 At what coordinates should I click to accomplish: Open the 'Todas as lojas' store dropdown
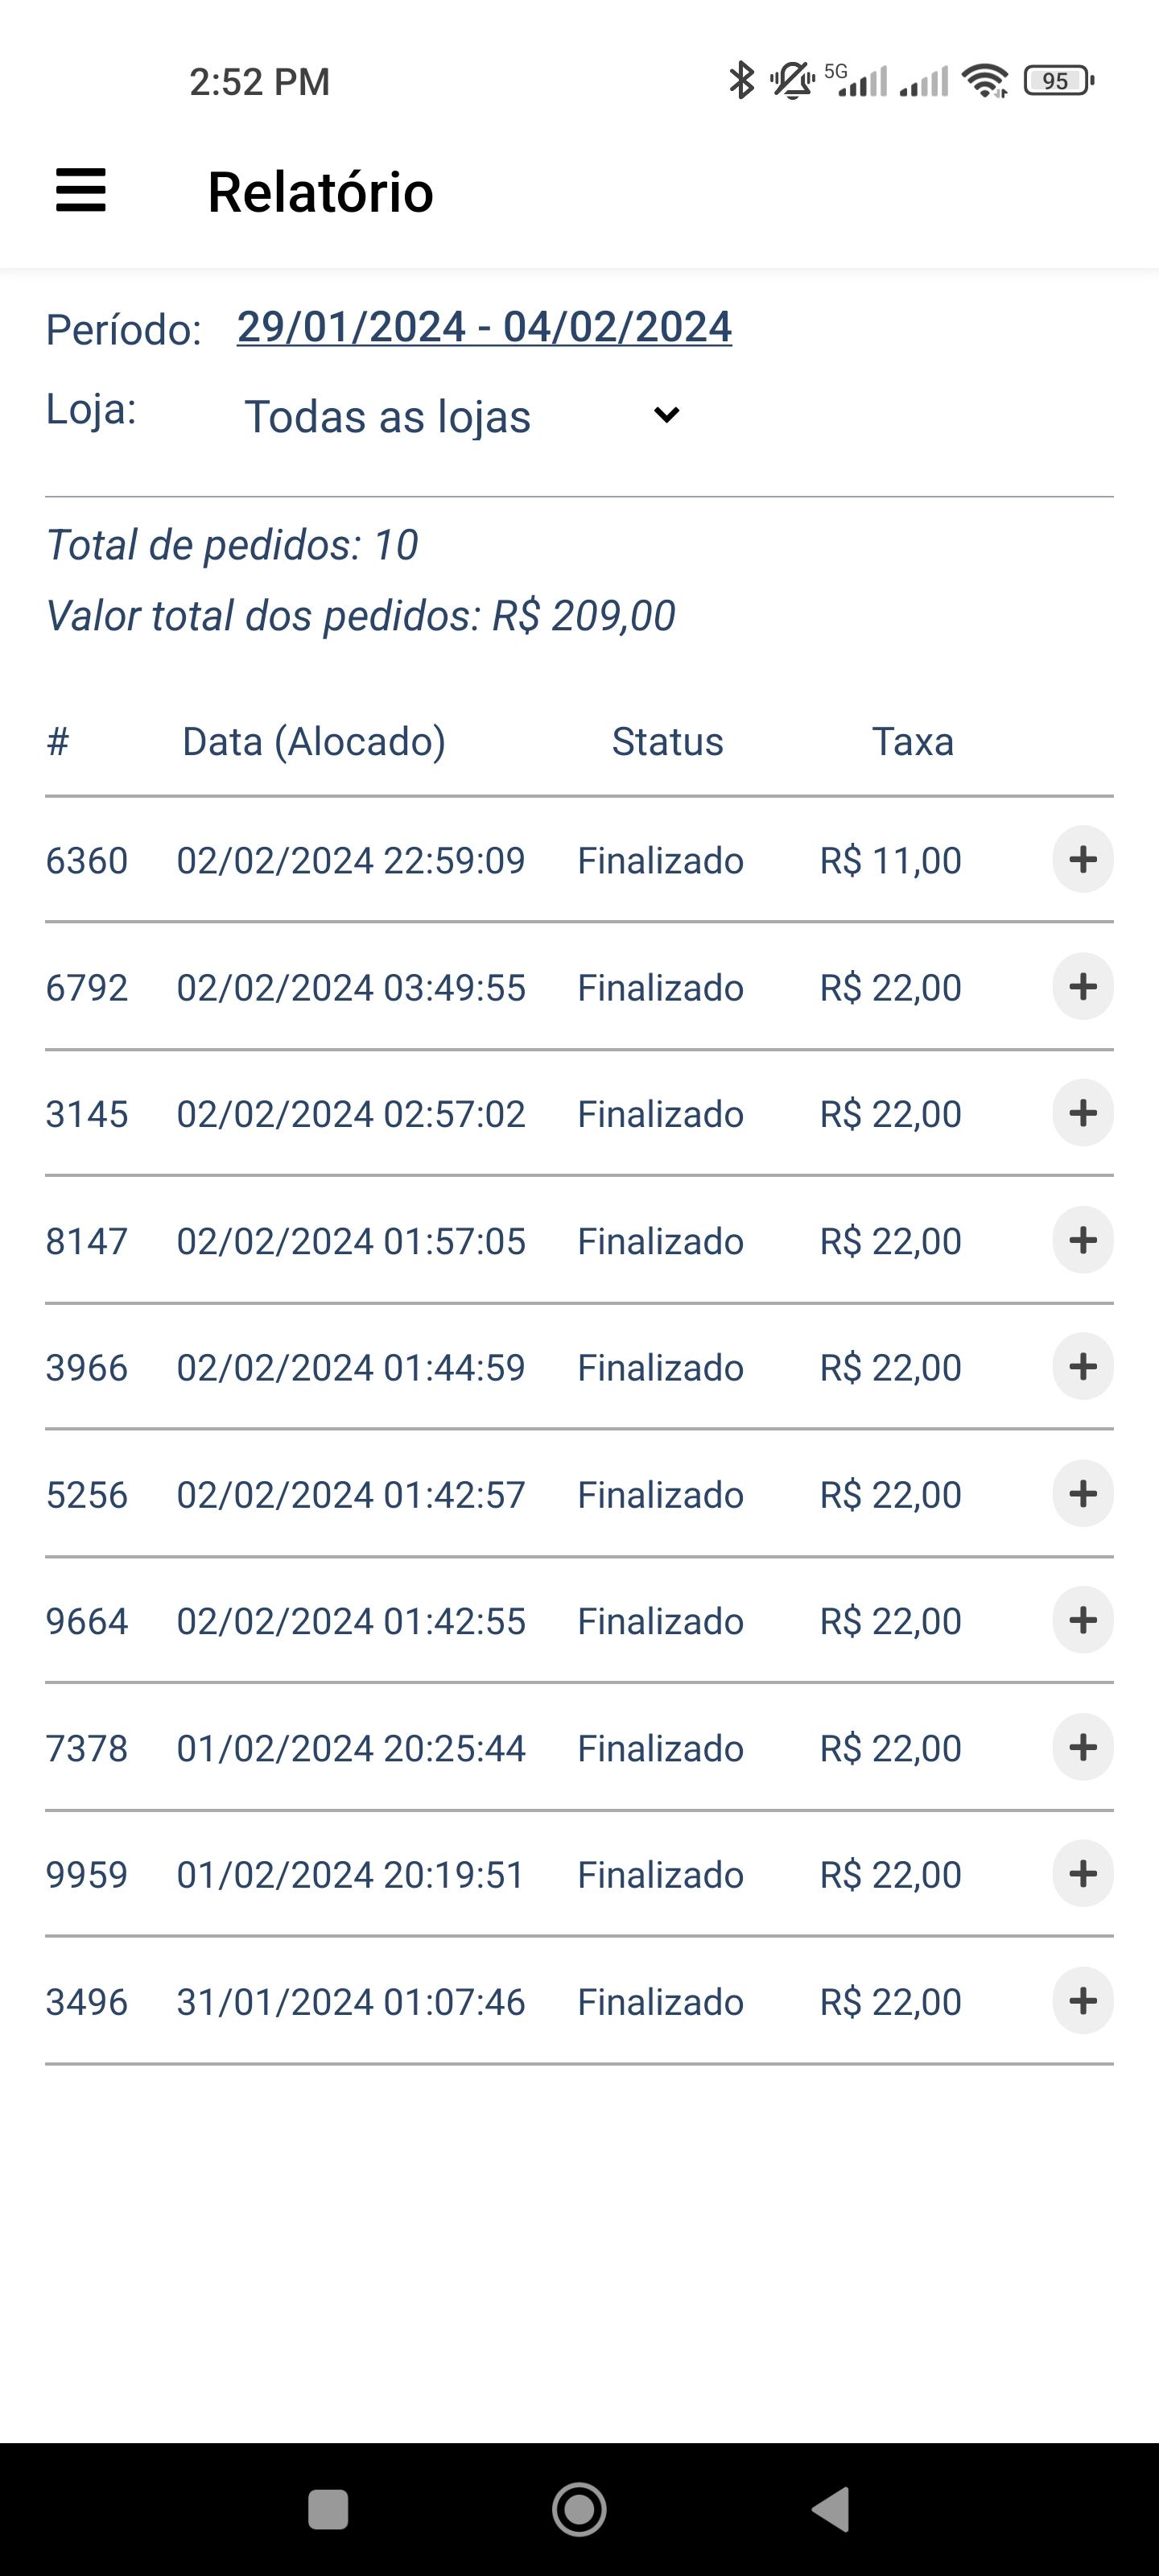coord(462,416)
